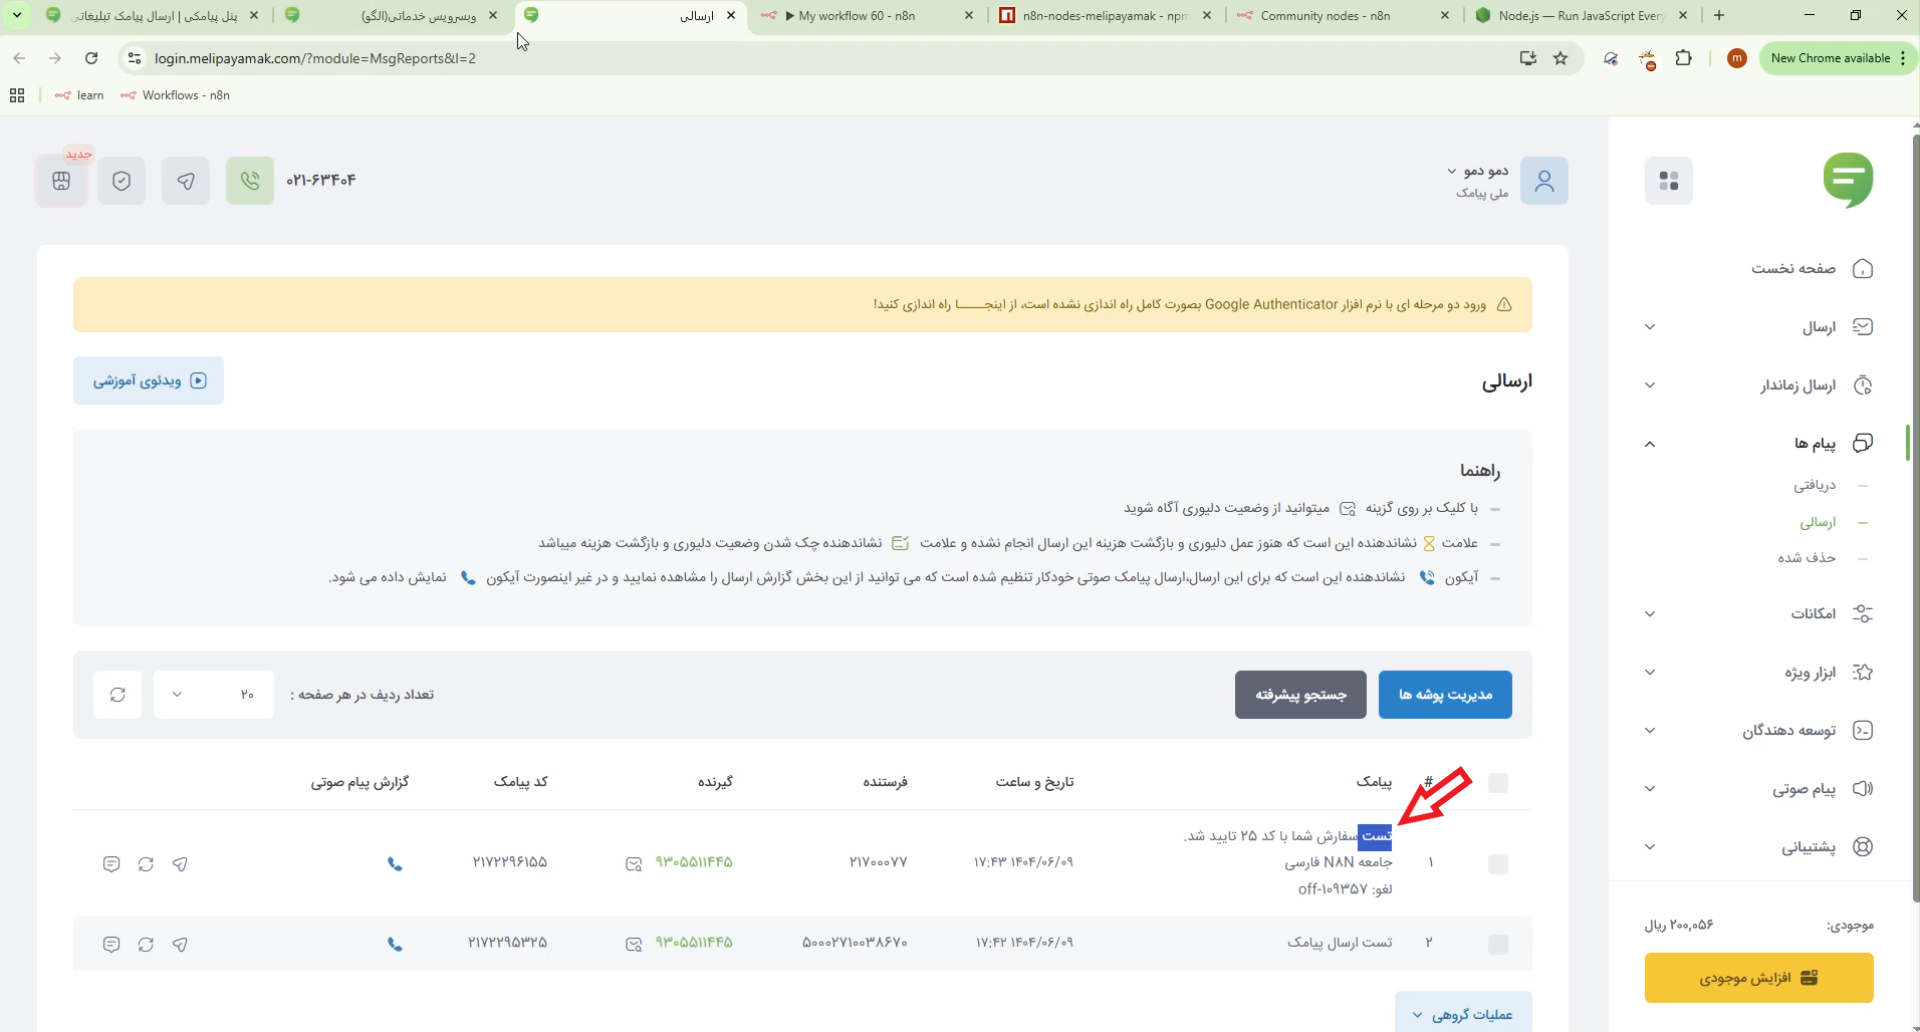Click the browser address bar URL
Image resolution: width=1920 pixels, height=1032 pixels.
click(315, 58)
